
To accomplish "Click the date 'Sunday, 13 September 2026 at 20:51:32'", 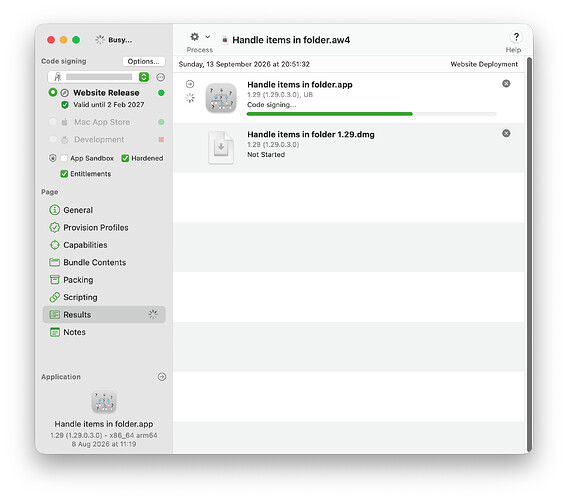I will click(244, 64).
